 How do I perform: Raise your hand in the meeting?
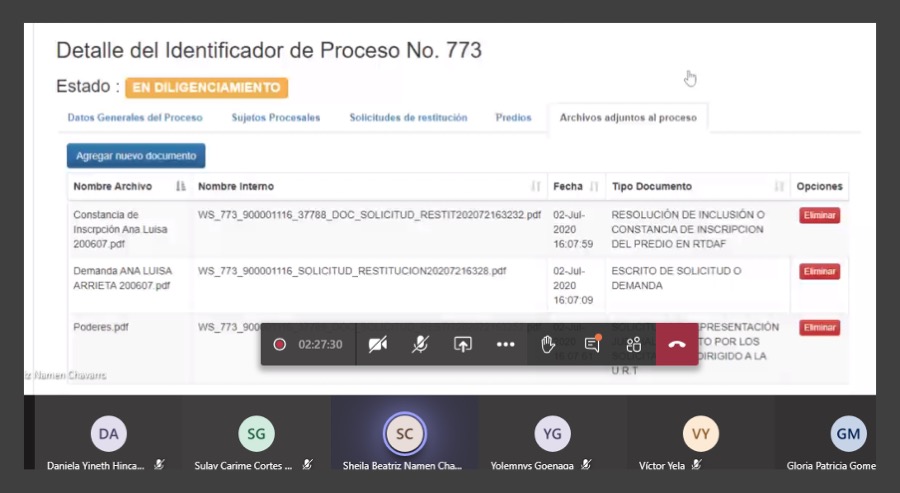click(x=548, y=344)
